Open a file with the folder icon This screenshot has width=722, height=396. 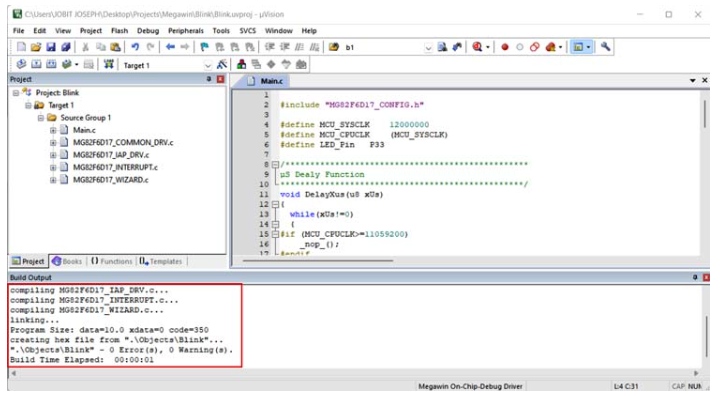tap(36, 47)
